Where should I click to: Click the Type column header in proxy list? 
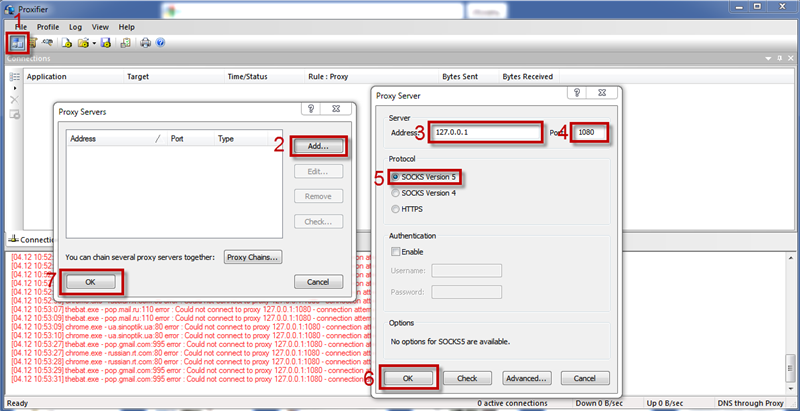tap(240, 138)
